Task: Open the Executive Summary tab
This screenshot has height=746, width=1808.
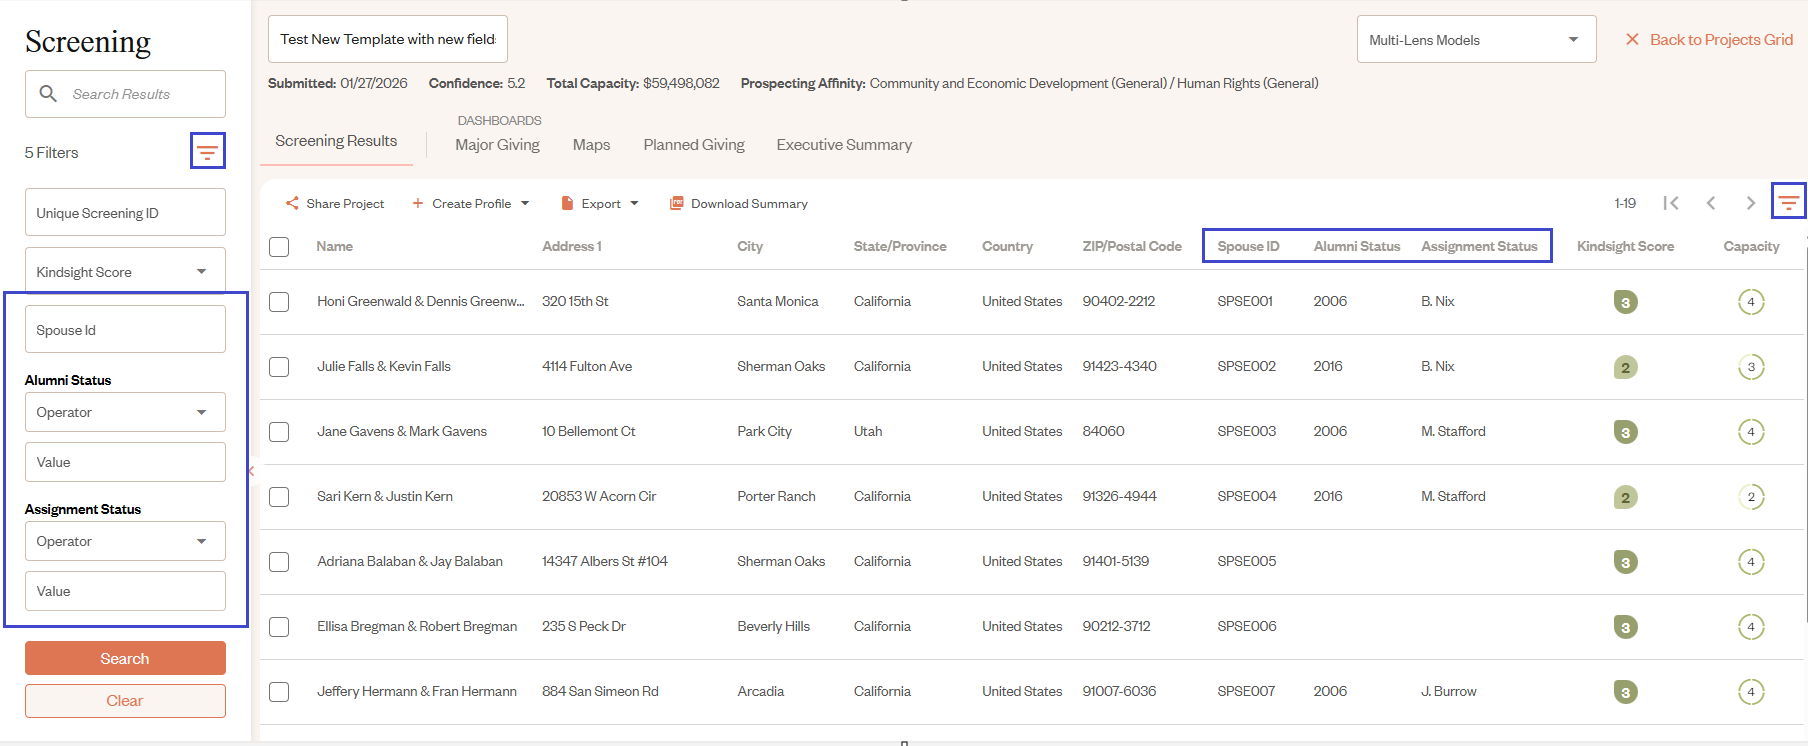Action: tap(844, 145)
